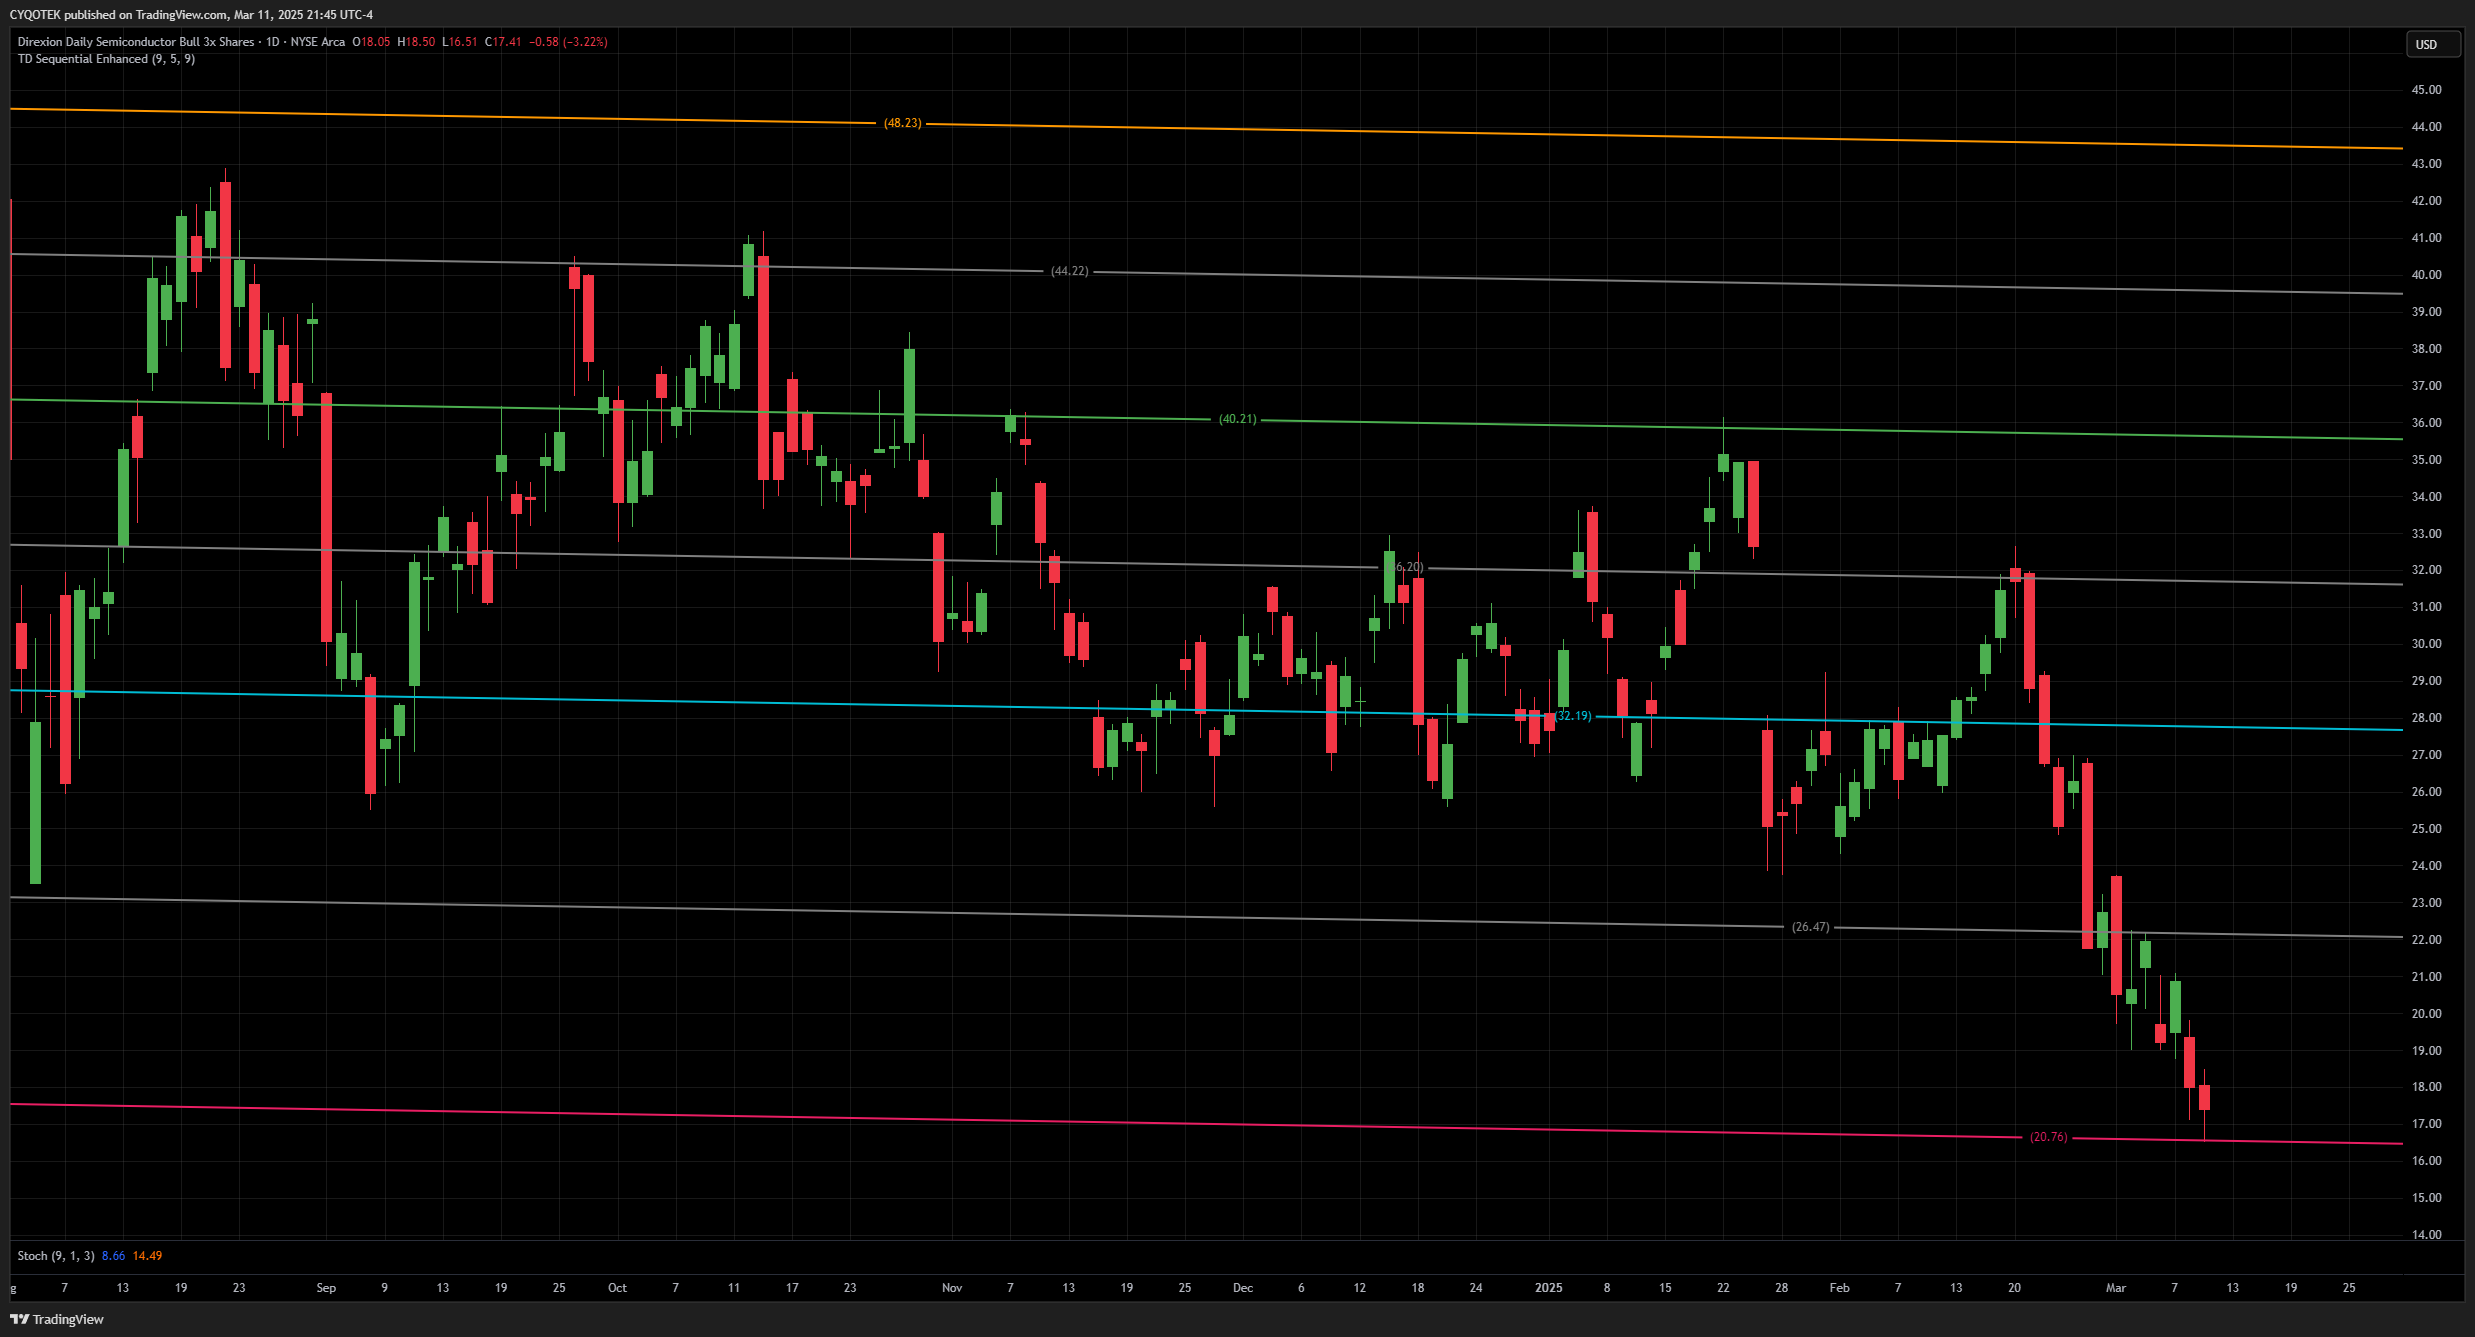Click the orange (48.23) line label
The height and width of the screenshot is (1337, 2475).
(x=902, y=123)
